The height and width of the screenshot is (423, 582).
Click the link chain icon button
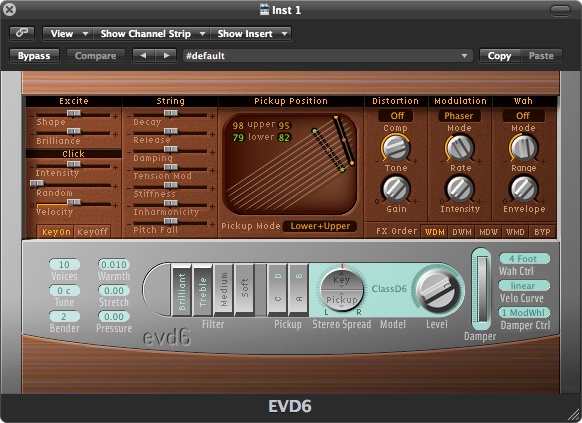click(22, 33)
